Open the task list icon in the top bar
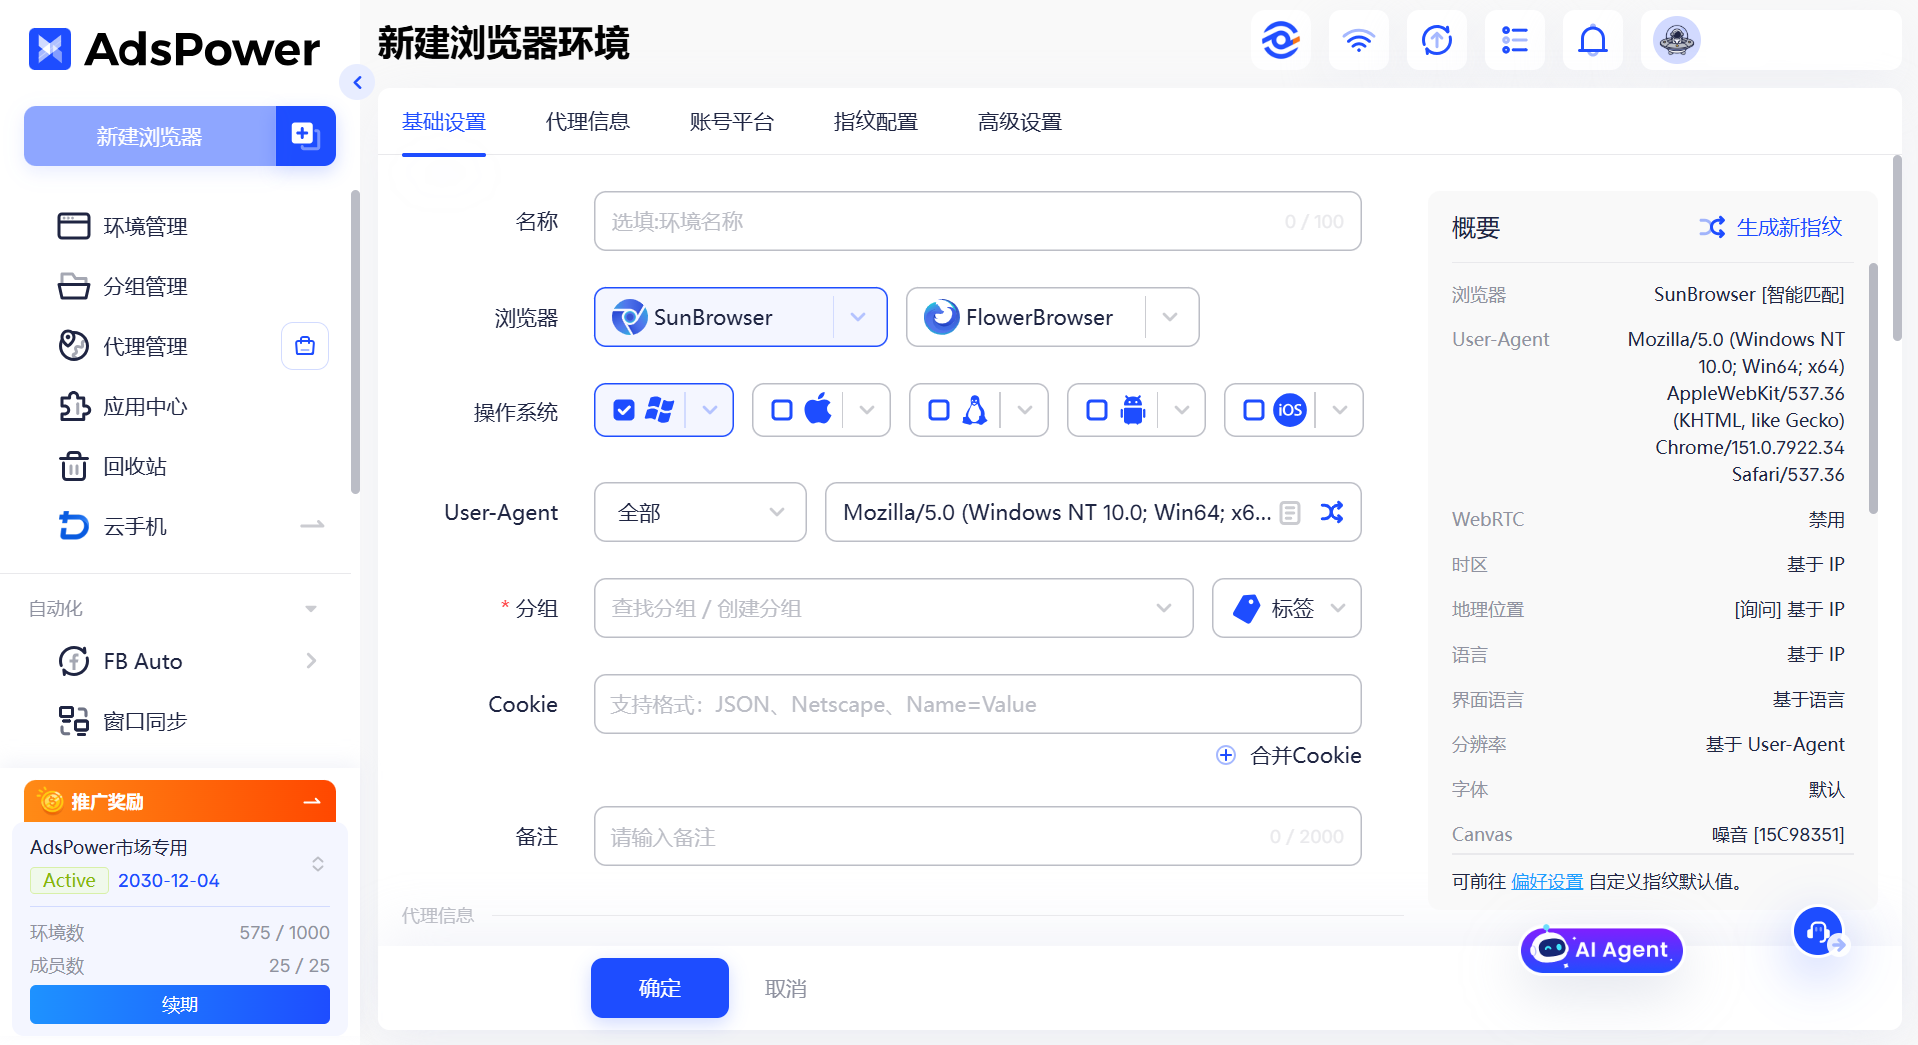Viewport: 1918px width, 1045px height. (1514, 40)
